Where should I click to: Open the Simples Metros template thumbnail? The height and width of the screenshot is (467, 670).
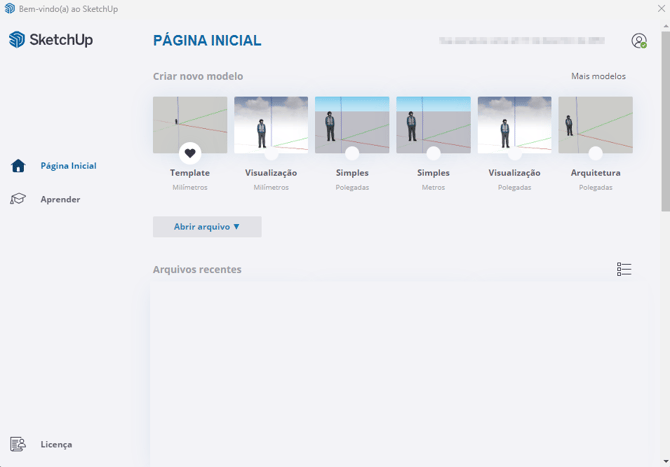coord(433,122)
